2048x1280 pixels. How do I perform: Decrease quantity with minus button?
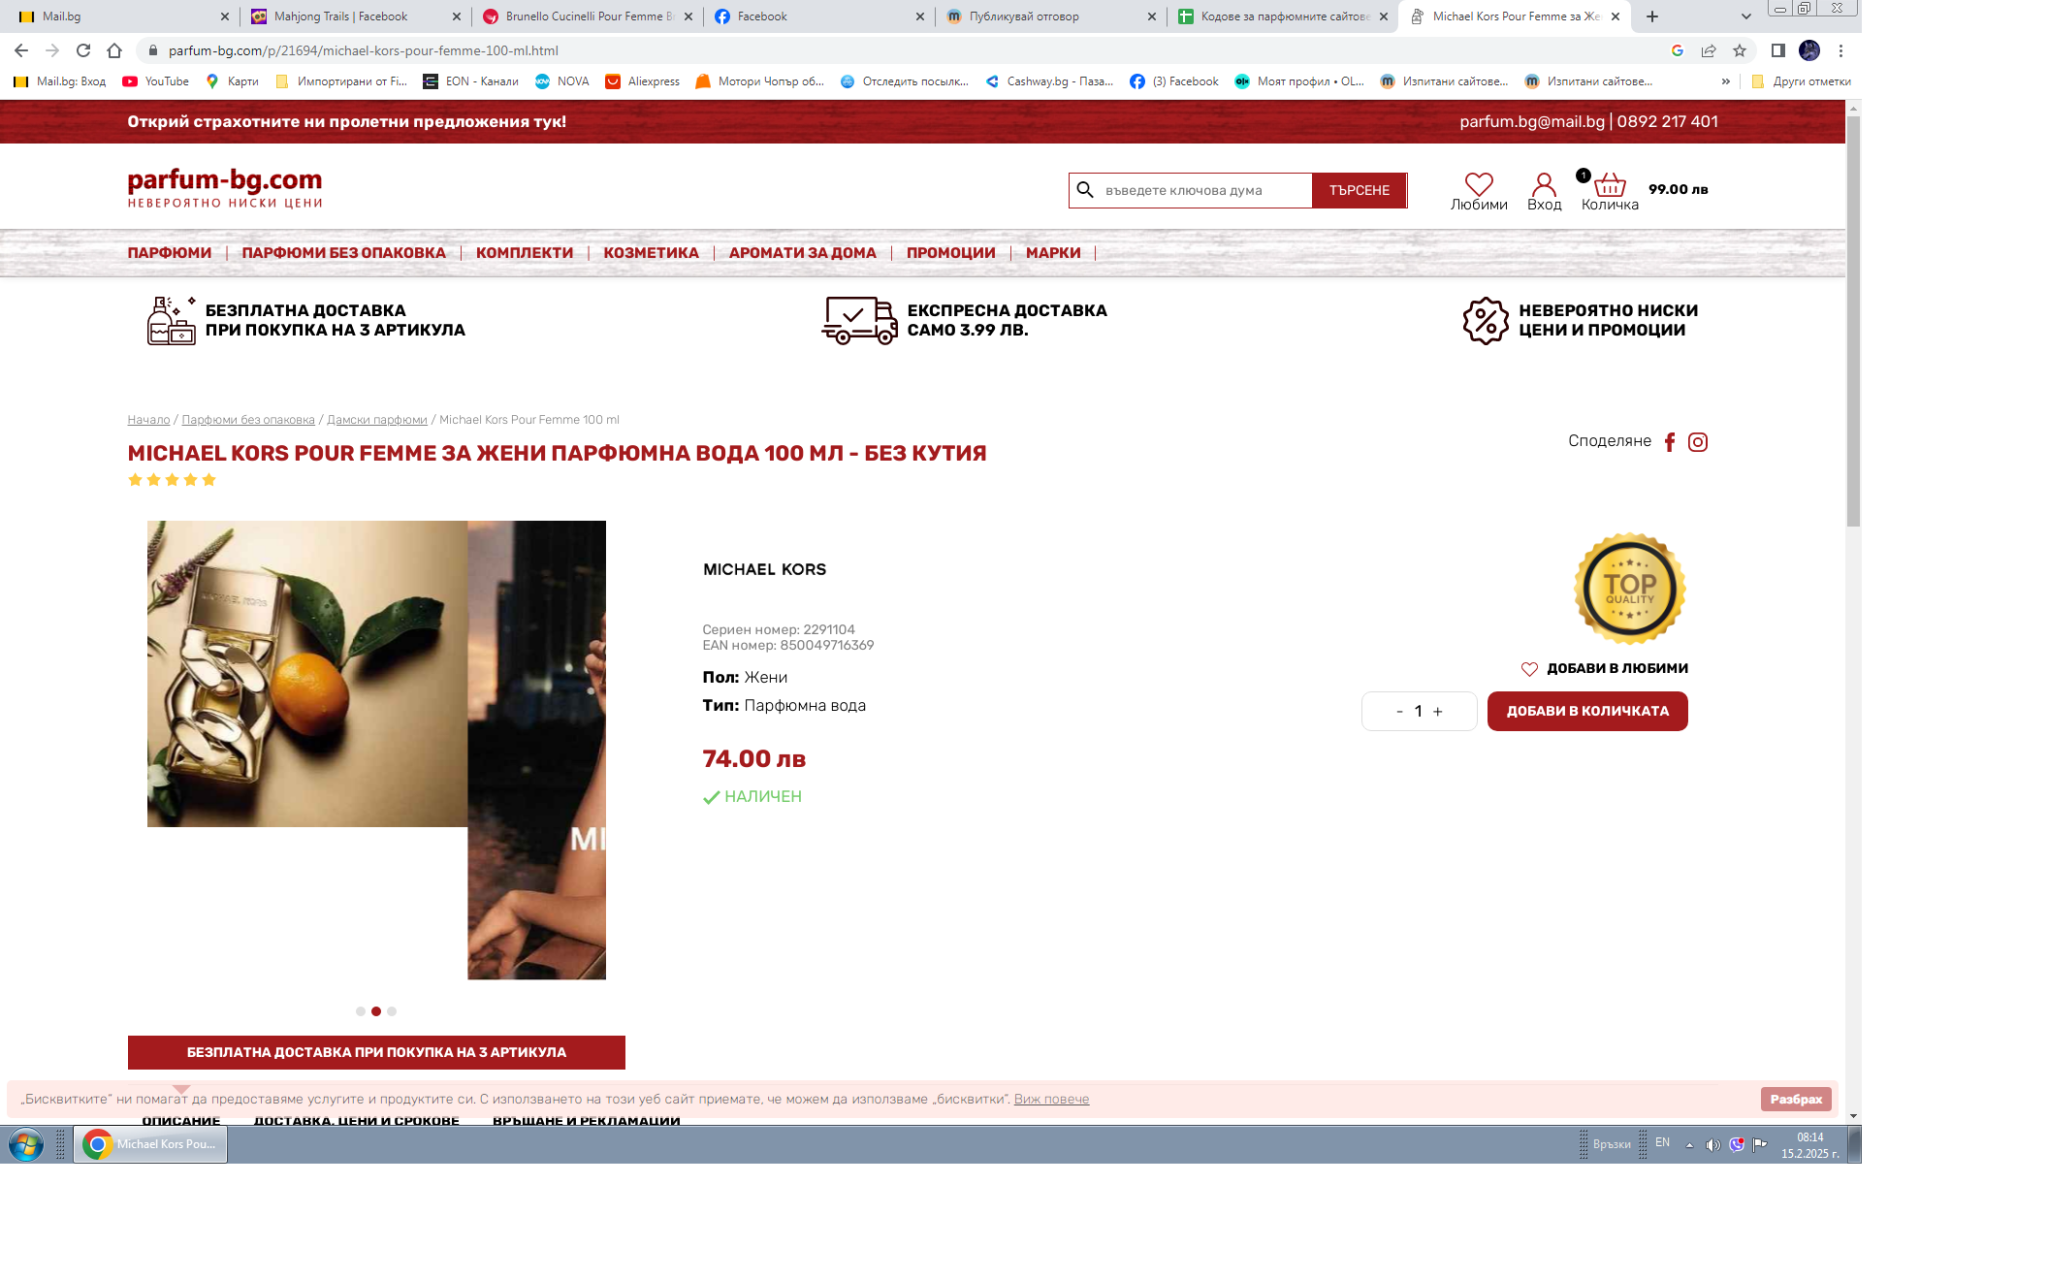[1398, 711]
